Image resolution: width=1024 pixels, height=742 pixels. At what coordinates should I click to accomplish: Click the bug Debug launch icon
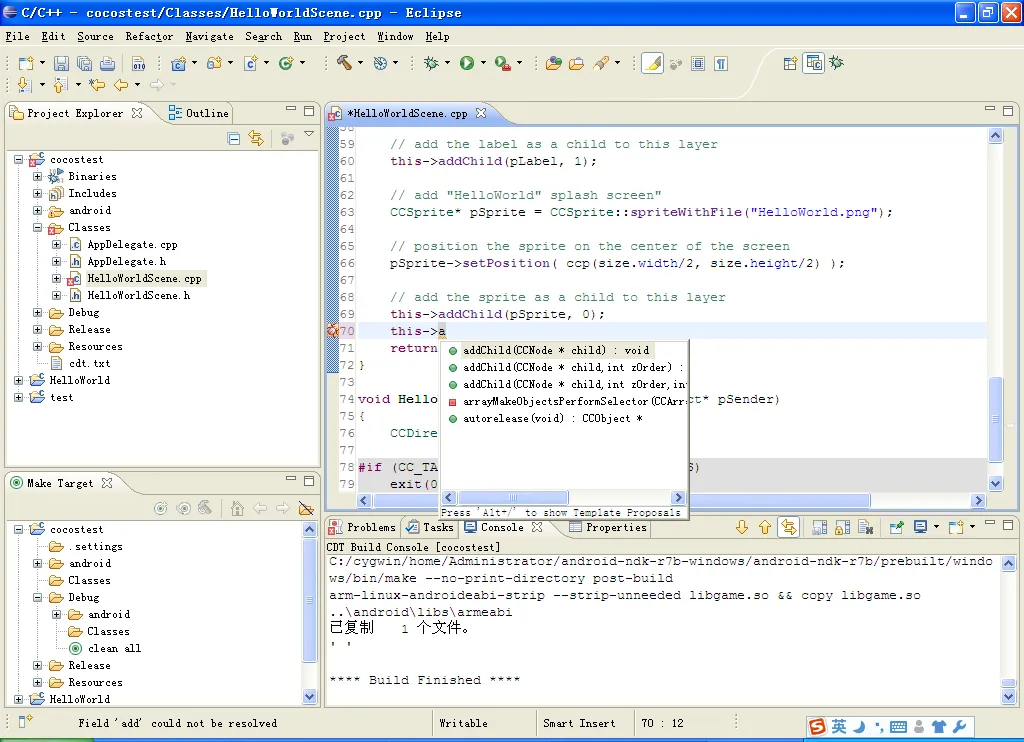[431, 63]
